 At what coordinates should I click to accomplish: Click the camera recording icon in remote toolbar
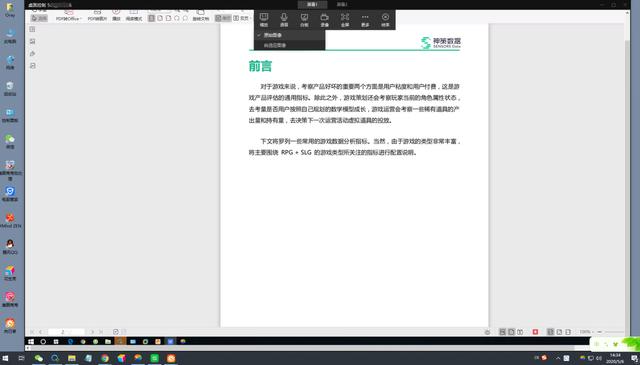click(x=324, y=19)
